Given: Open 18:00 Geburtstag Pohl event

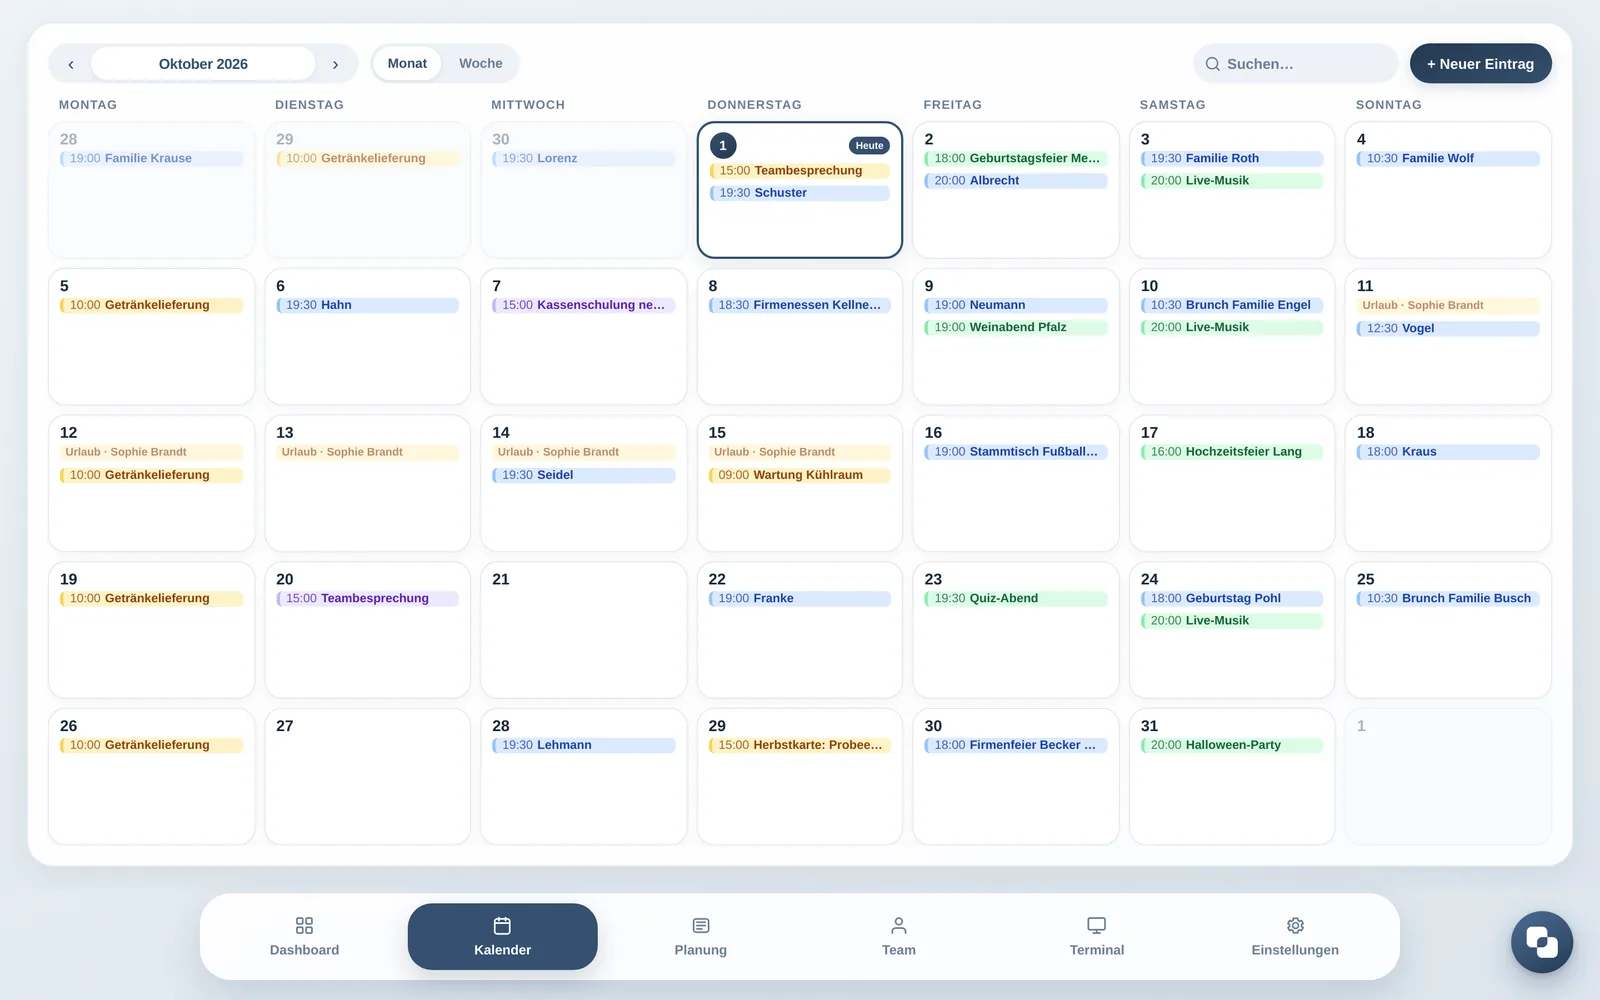Looking at the screenshot, I should [x=1232, y=598].
